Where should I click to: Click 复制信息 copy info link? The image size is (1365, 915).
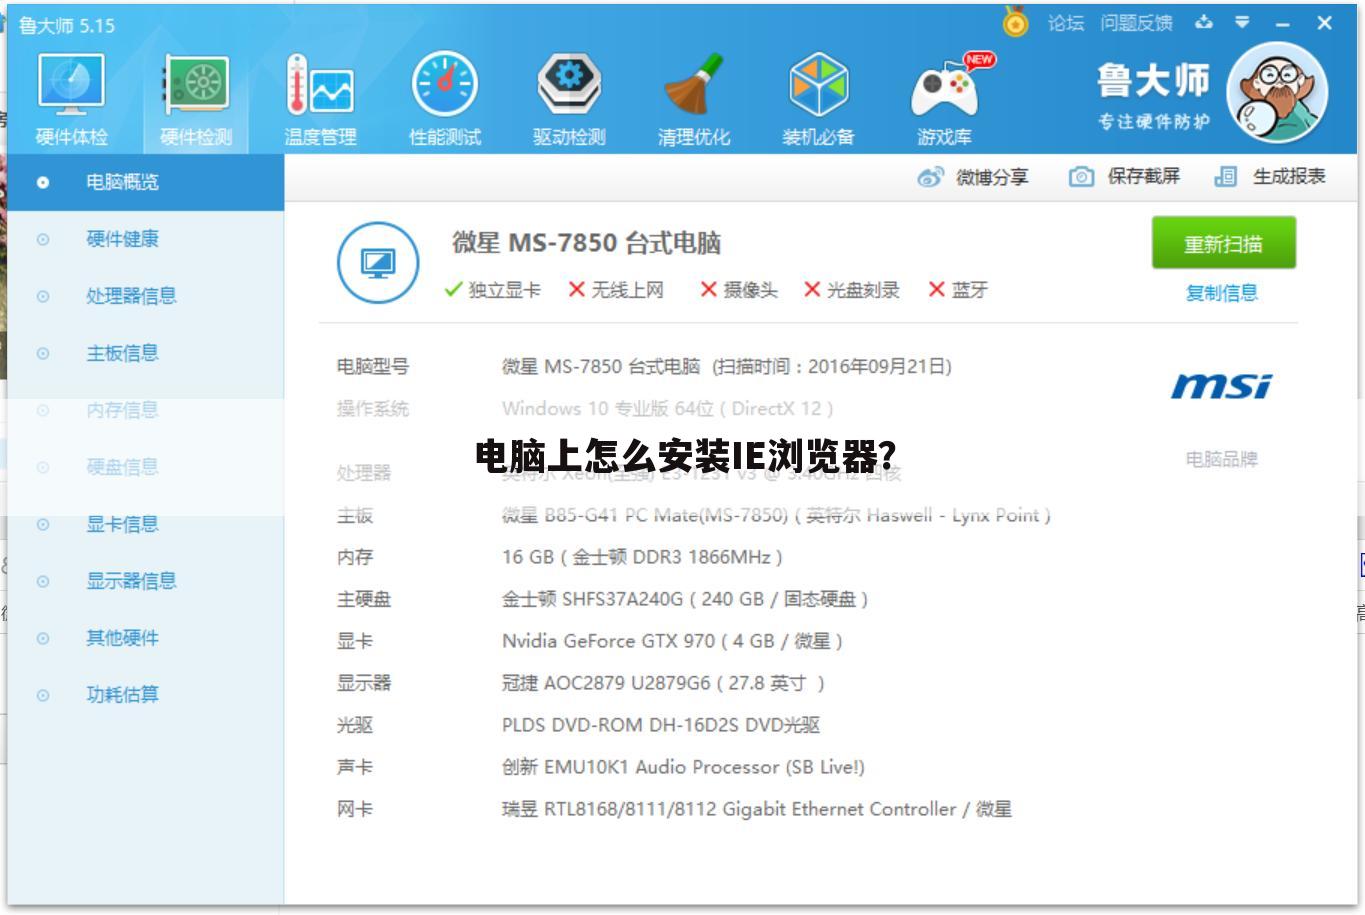point(1222,293)
